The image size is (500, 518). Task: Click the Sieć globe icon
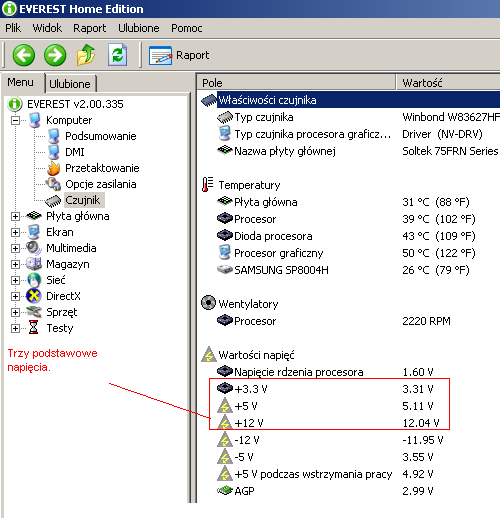coord(34,280)
